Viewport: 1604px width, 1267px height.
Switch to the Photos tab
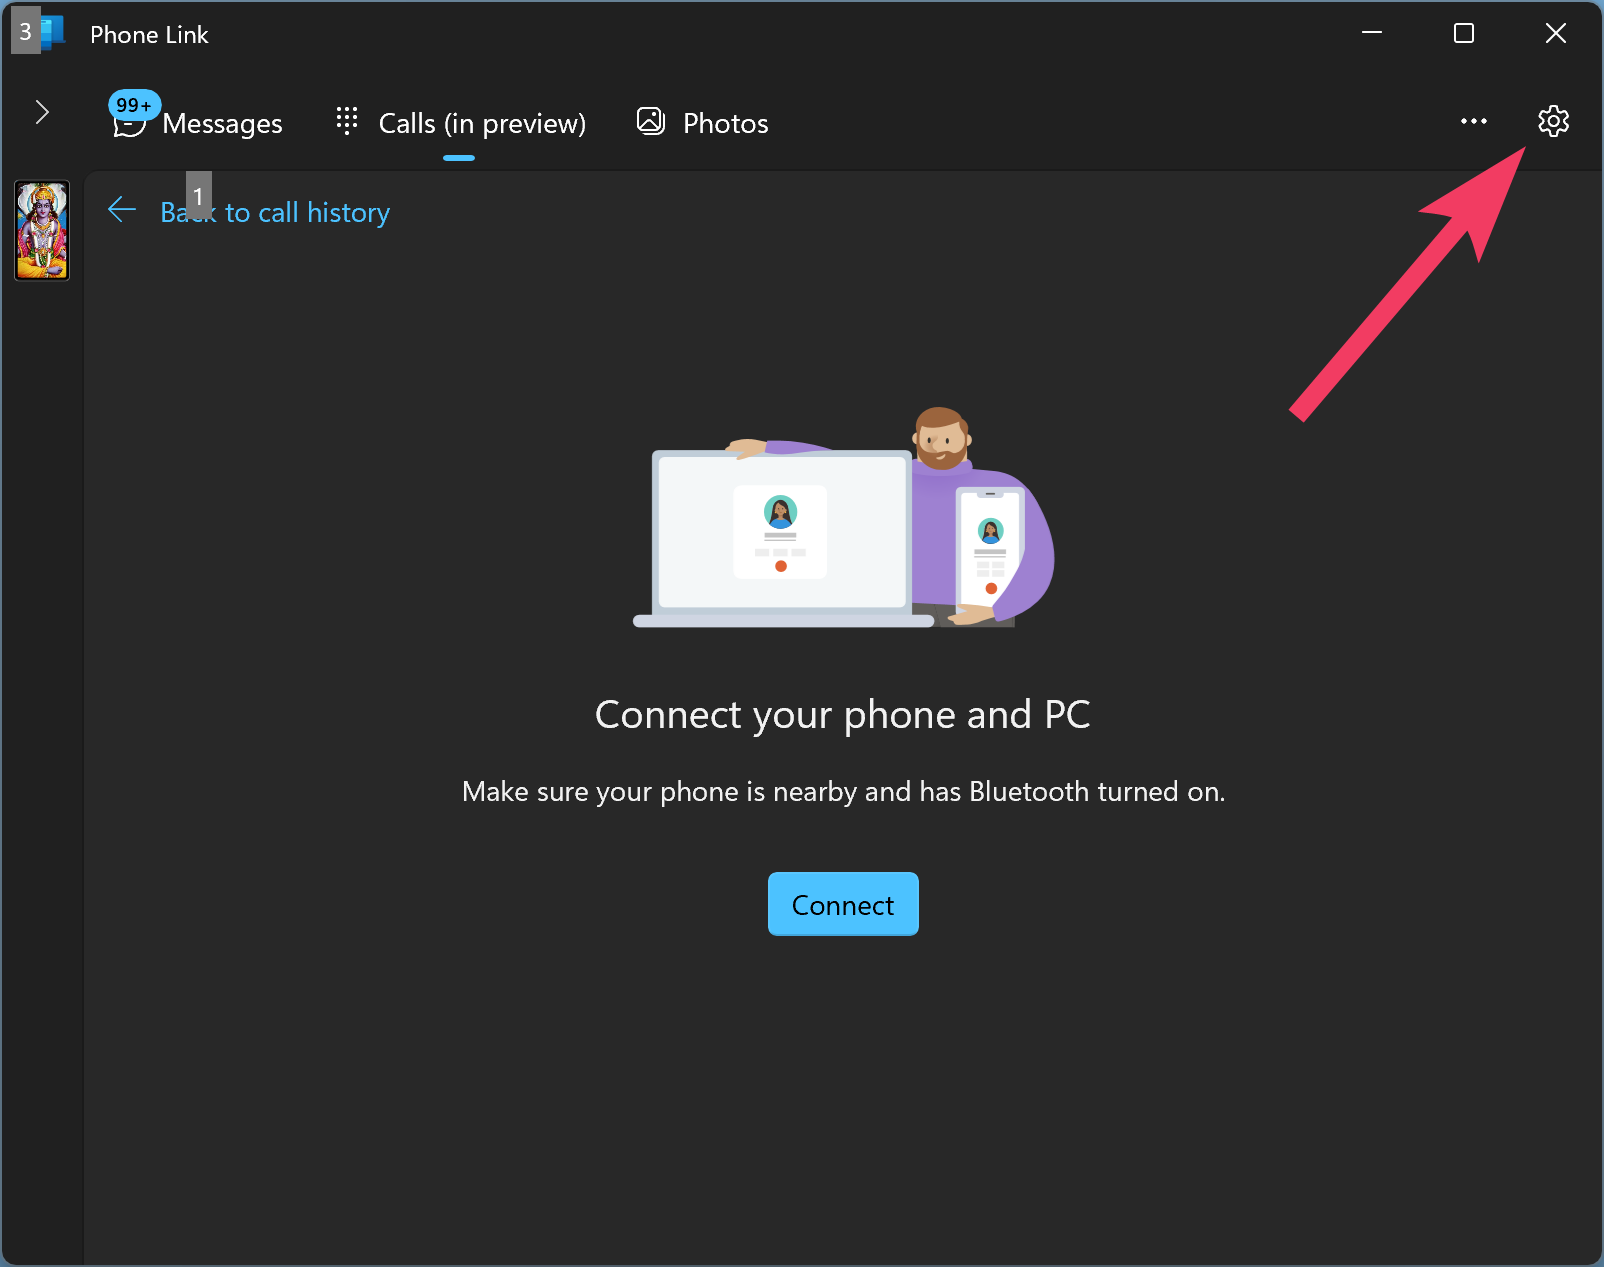tap(703, 123)
